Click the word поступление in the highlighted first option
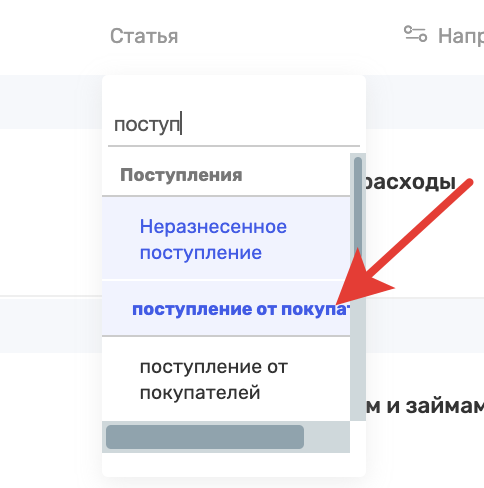Image resolution: width=484 pixels, height=488 pixels. (x=201, y=253)
